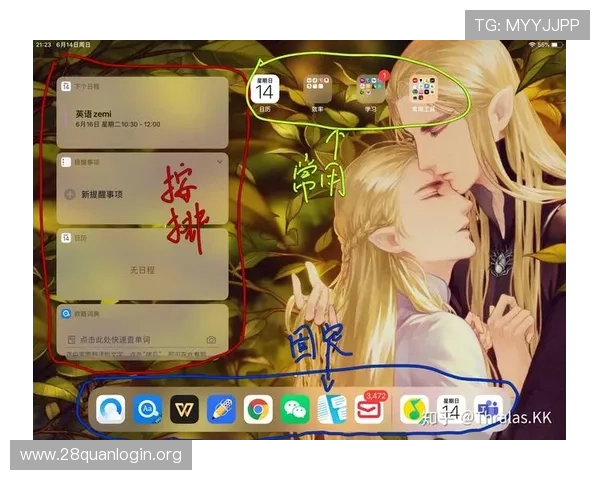Open the 英语 zemi event in the 下个日程 widget
The image size is (600, 480).
118,119
